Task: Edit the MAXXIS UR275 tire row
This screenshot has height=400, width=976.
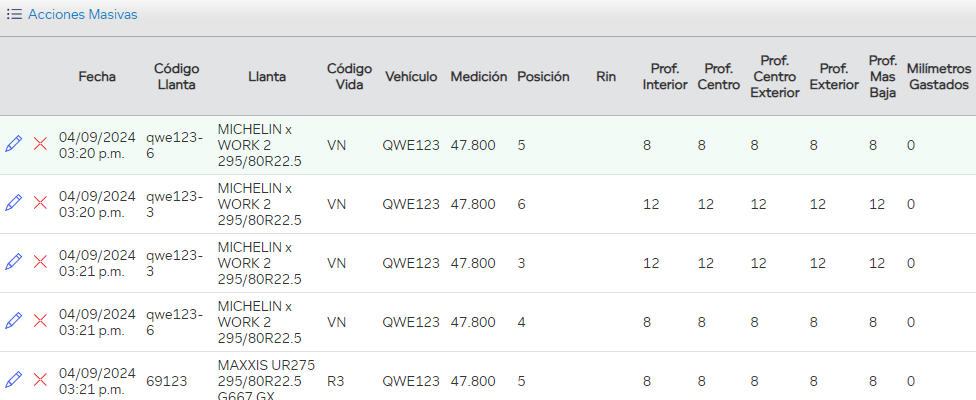Action: [13, 380]
